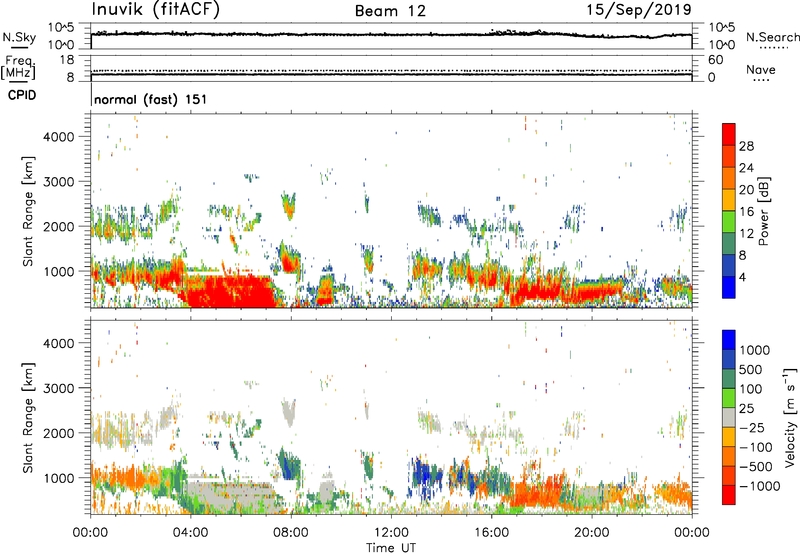Click the '16:00' time axis tick label
The image size is (800, 554).
[491, 533]
